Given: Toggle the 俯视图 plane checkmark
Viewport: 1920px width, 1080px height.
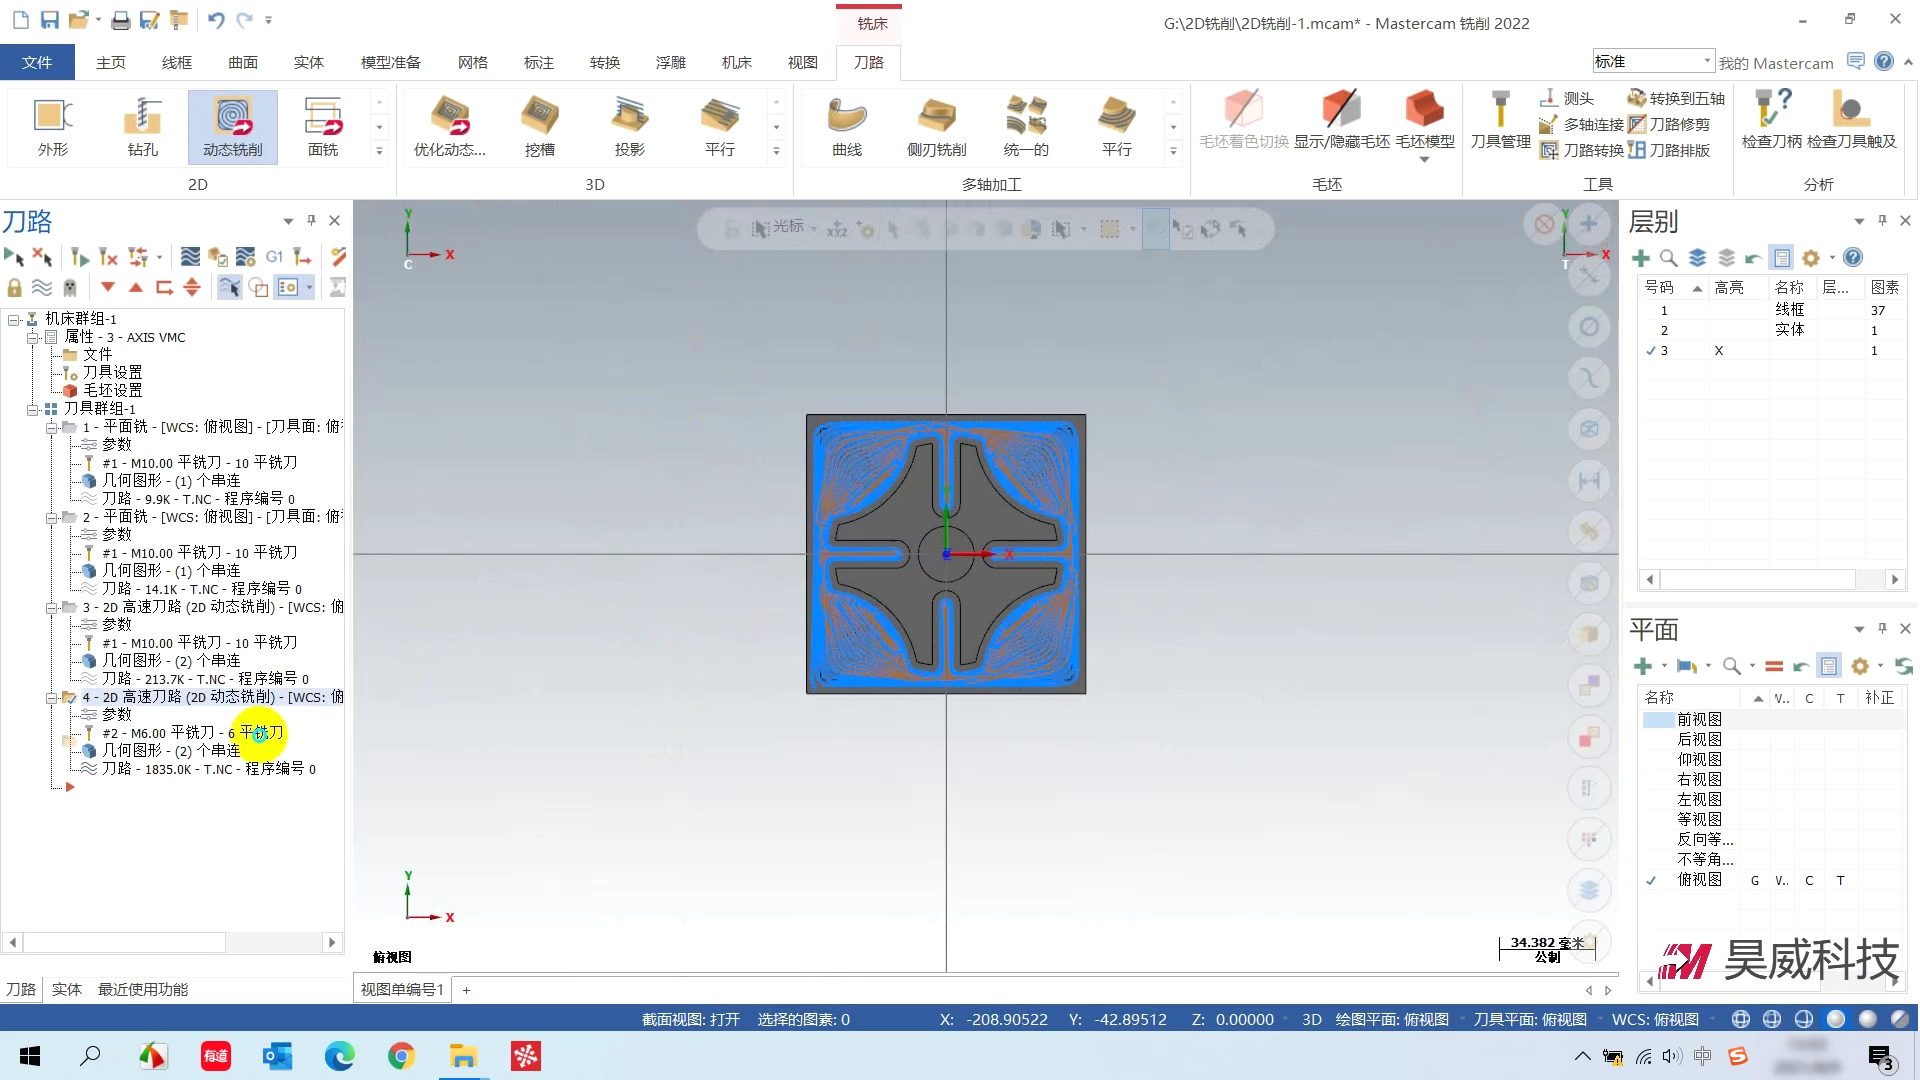Looking at the screenshot, I should point(1651,880).
